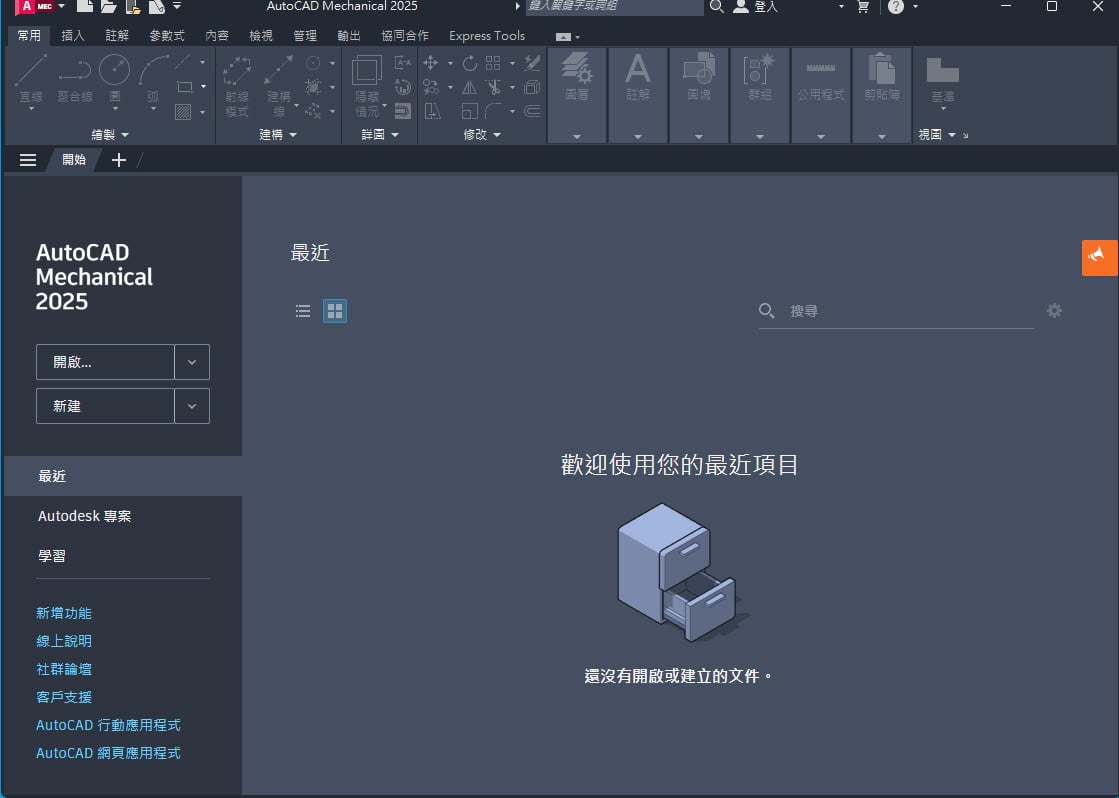Click the 圖塊 block panel button
Image resolution: width=1119 pixels, height=798 pixels.
[x=699, y=96]
